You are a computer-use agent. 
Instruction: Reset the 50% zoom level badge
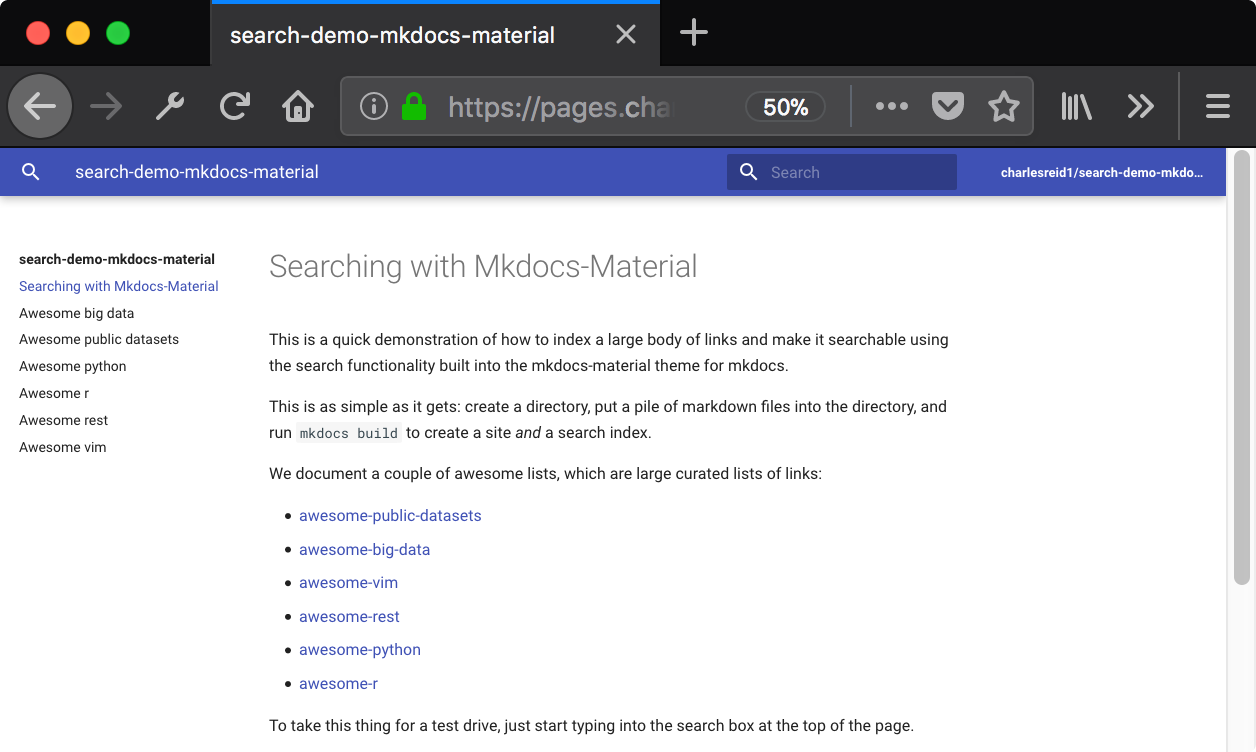[x=785, y=107]
